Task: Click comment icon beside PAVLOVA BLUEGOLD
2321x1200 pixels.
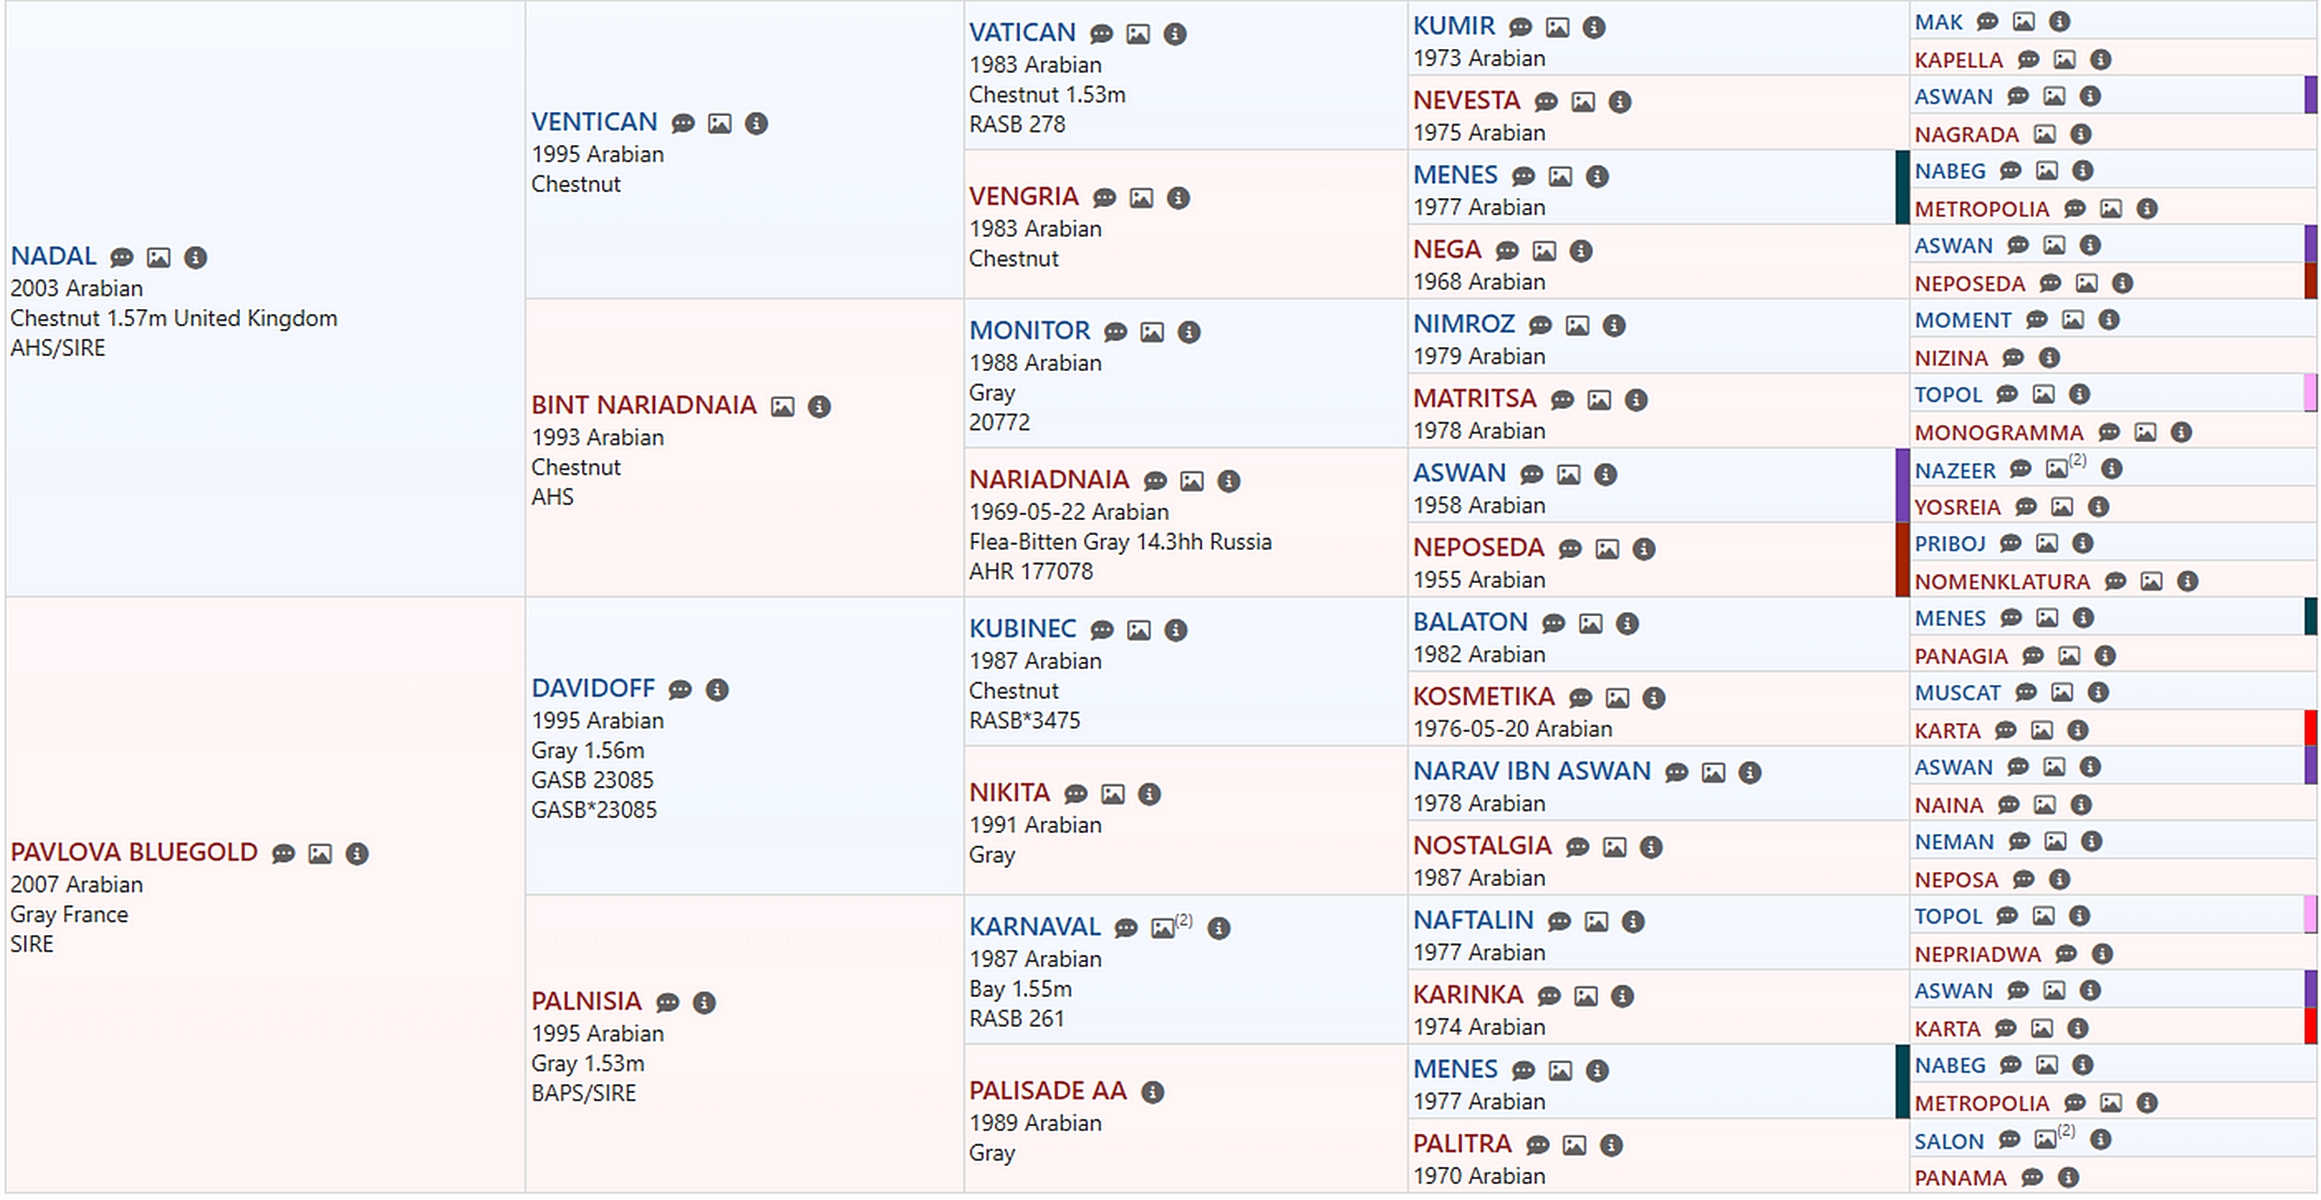Action: (x=283, y=854)
